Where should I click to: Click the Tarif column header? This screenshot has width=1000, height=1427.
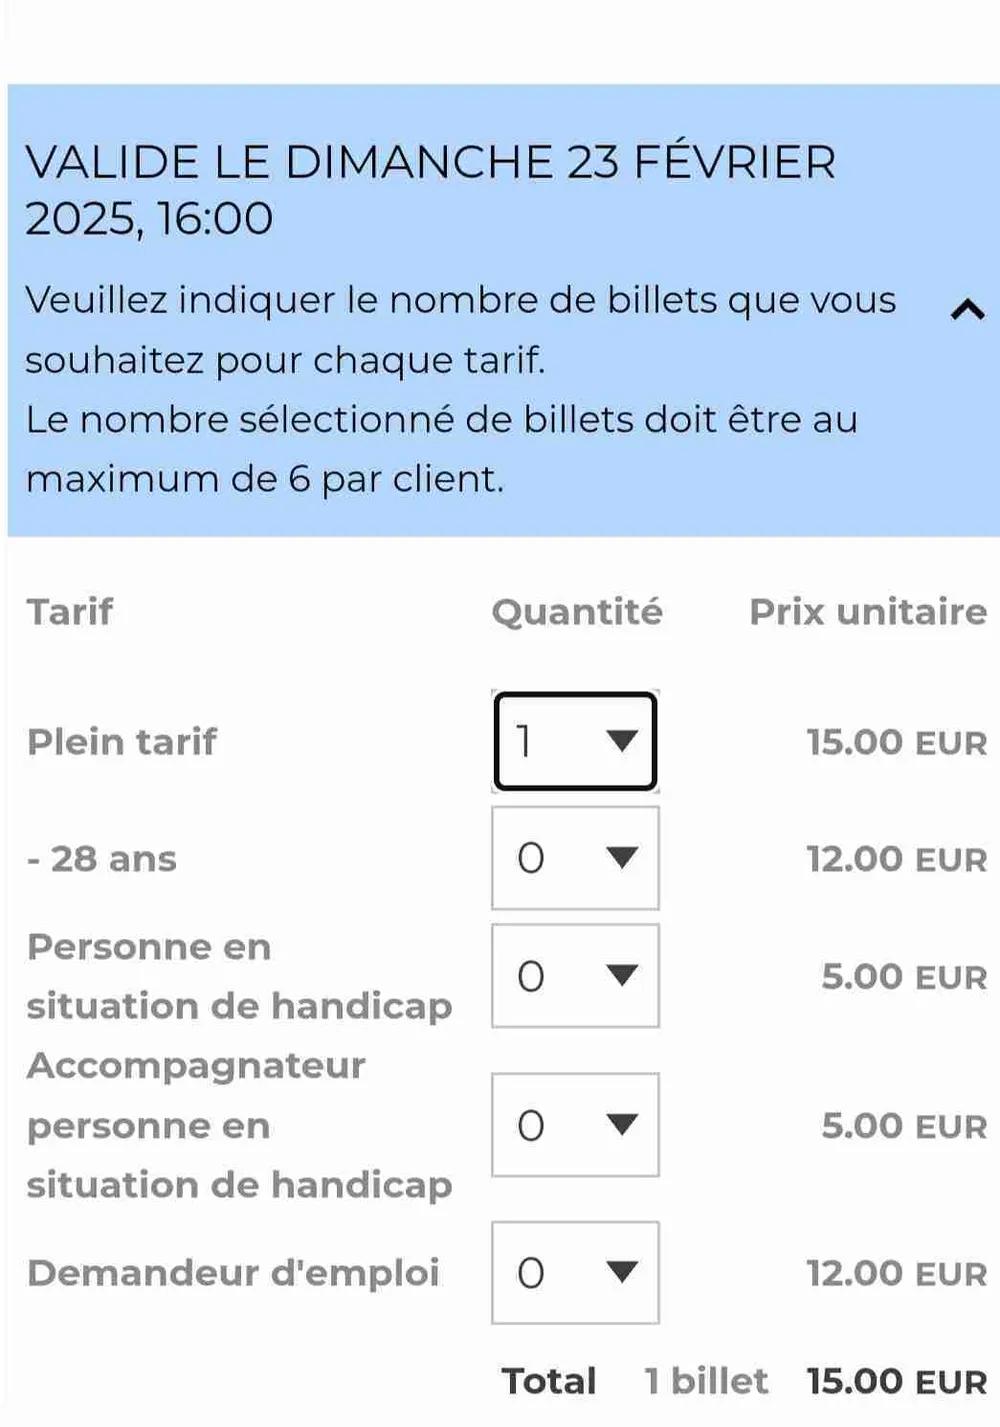pyautogui.click(x=70, y=611)
